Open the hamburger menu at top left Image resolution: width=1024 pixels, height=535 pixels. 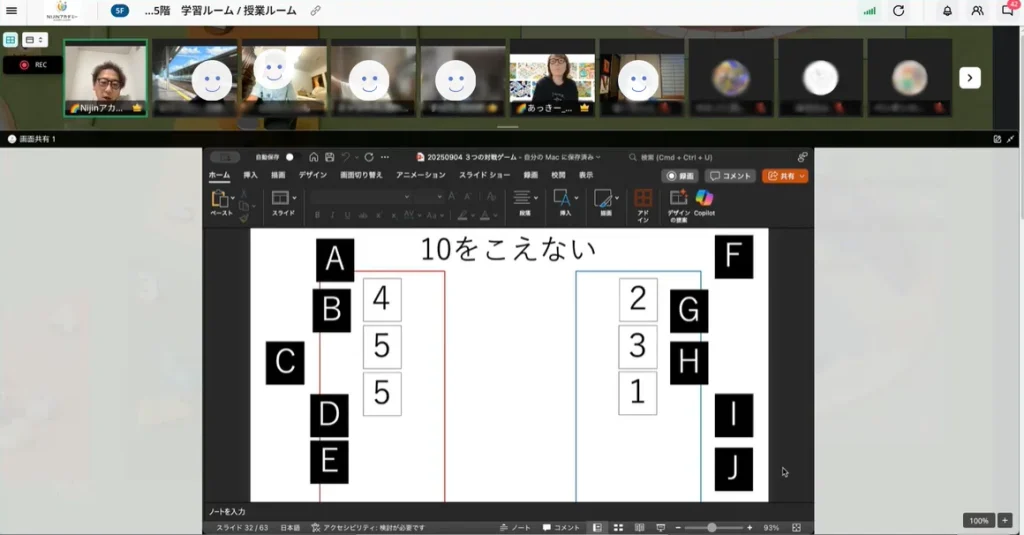coord(12,11)
